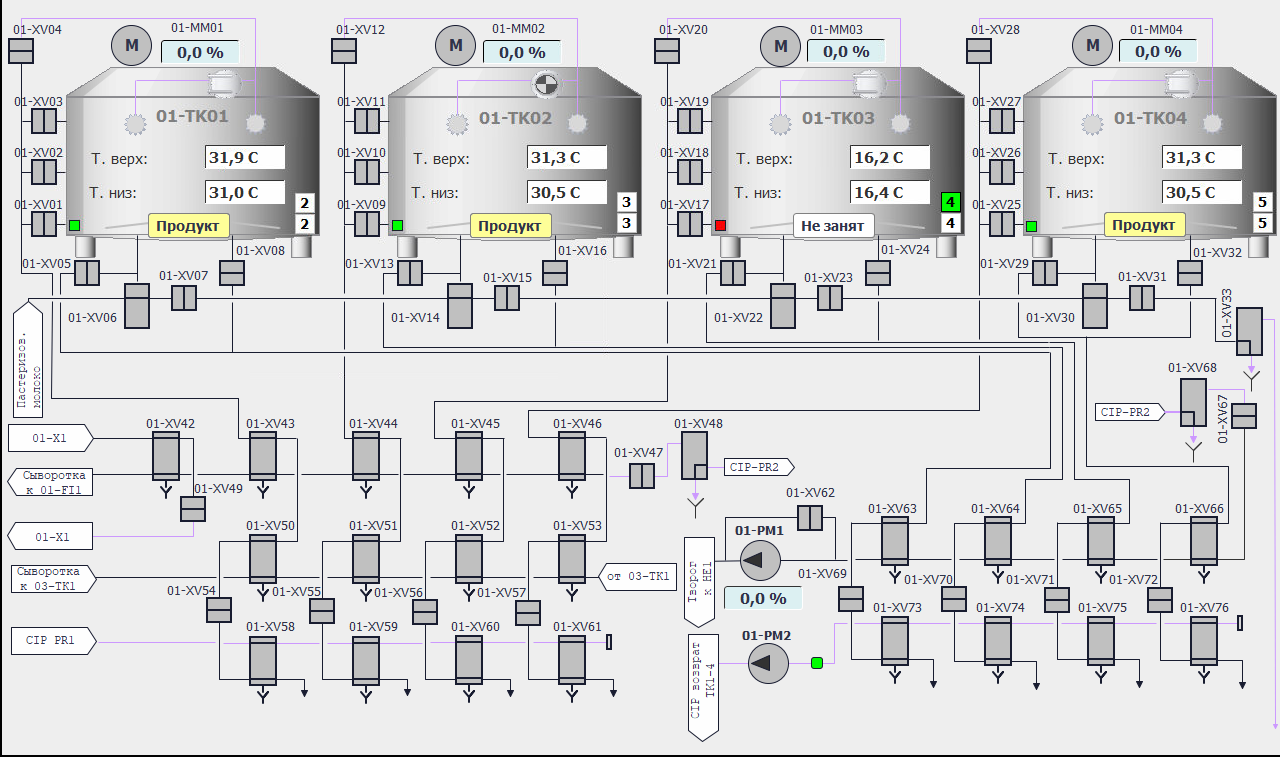Viewport: 1280px width, 757px height.
Task: Click the 01-MM02 speed value field
Action: (x=522, y=52)
